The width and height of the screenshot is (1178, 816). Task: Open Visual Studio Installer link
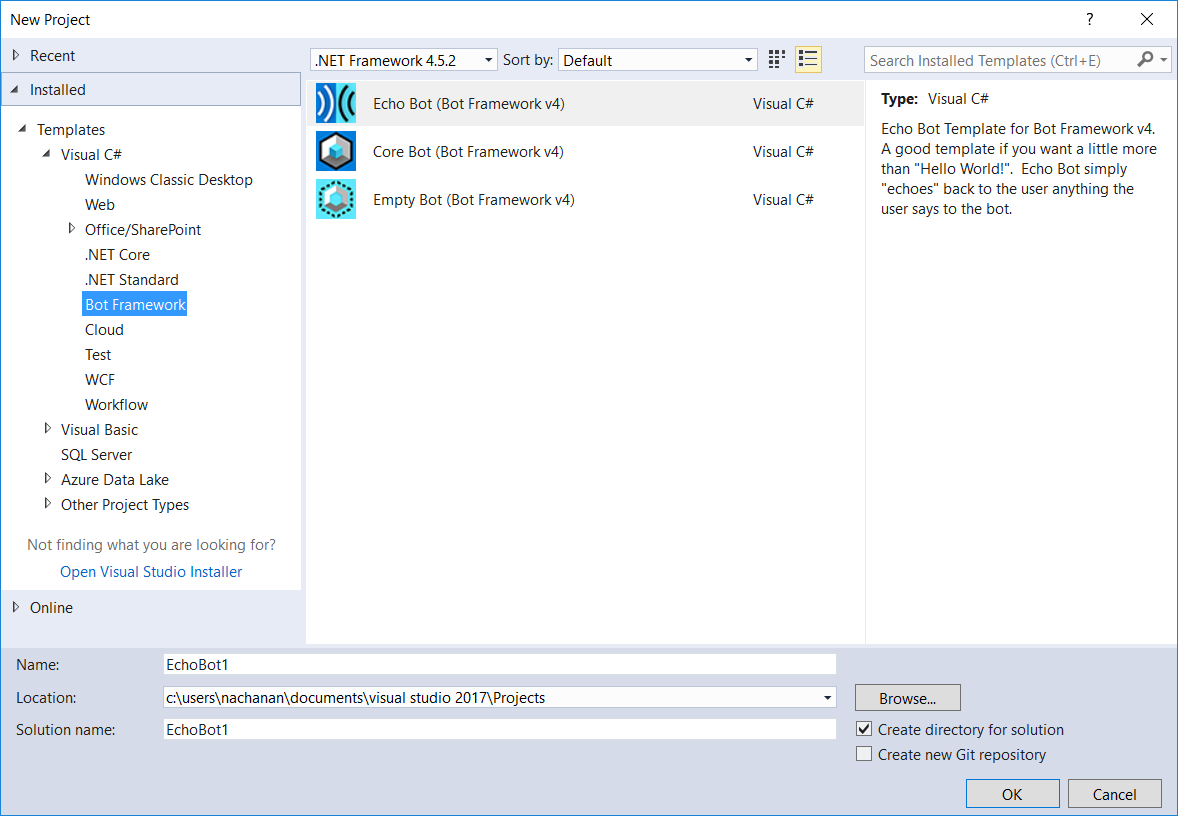pyautogui.click(x=151, y=572)
